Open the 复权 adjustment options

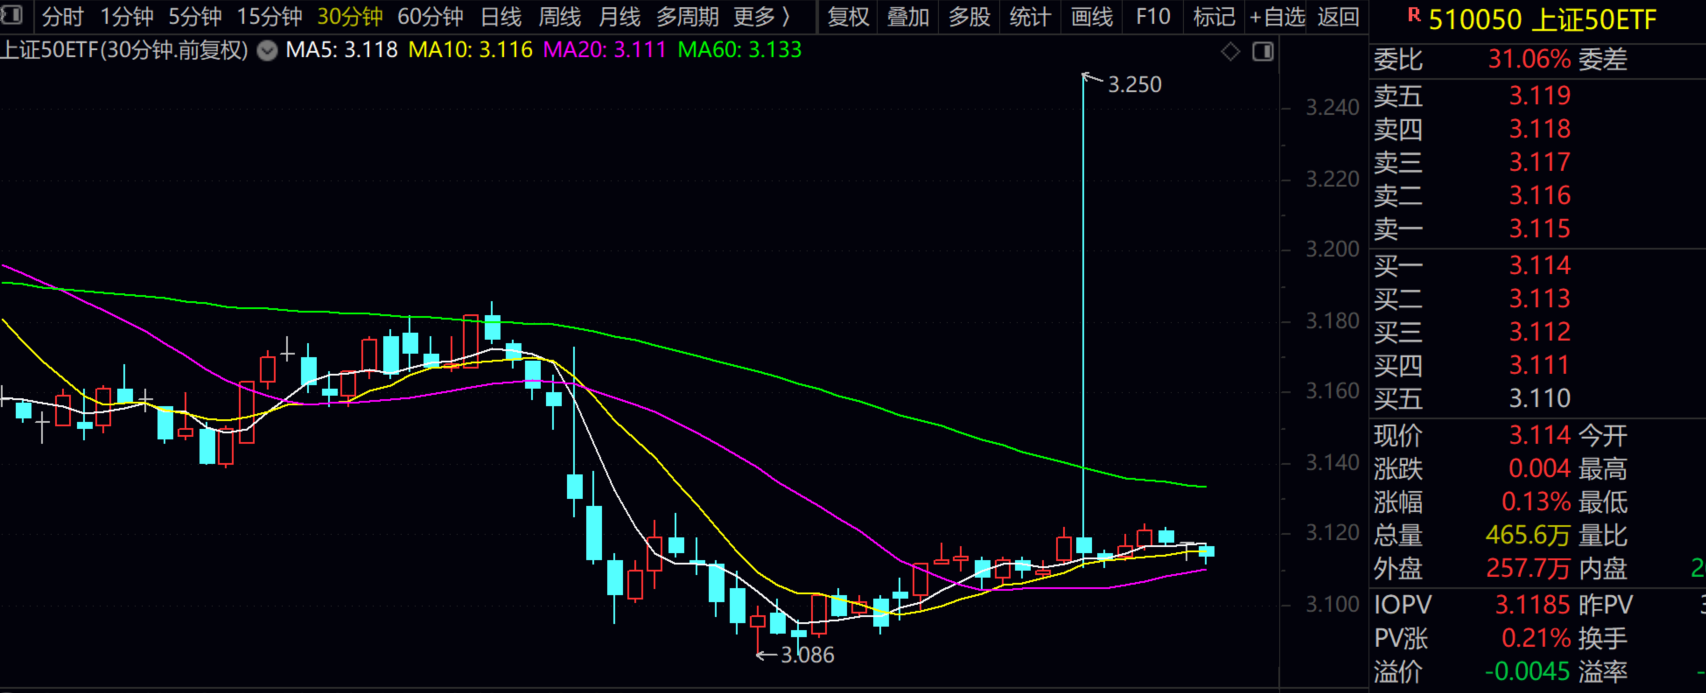tap(848, 17)
